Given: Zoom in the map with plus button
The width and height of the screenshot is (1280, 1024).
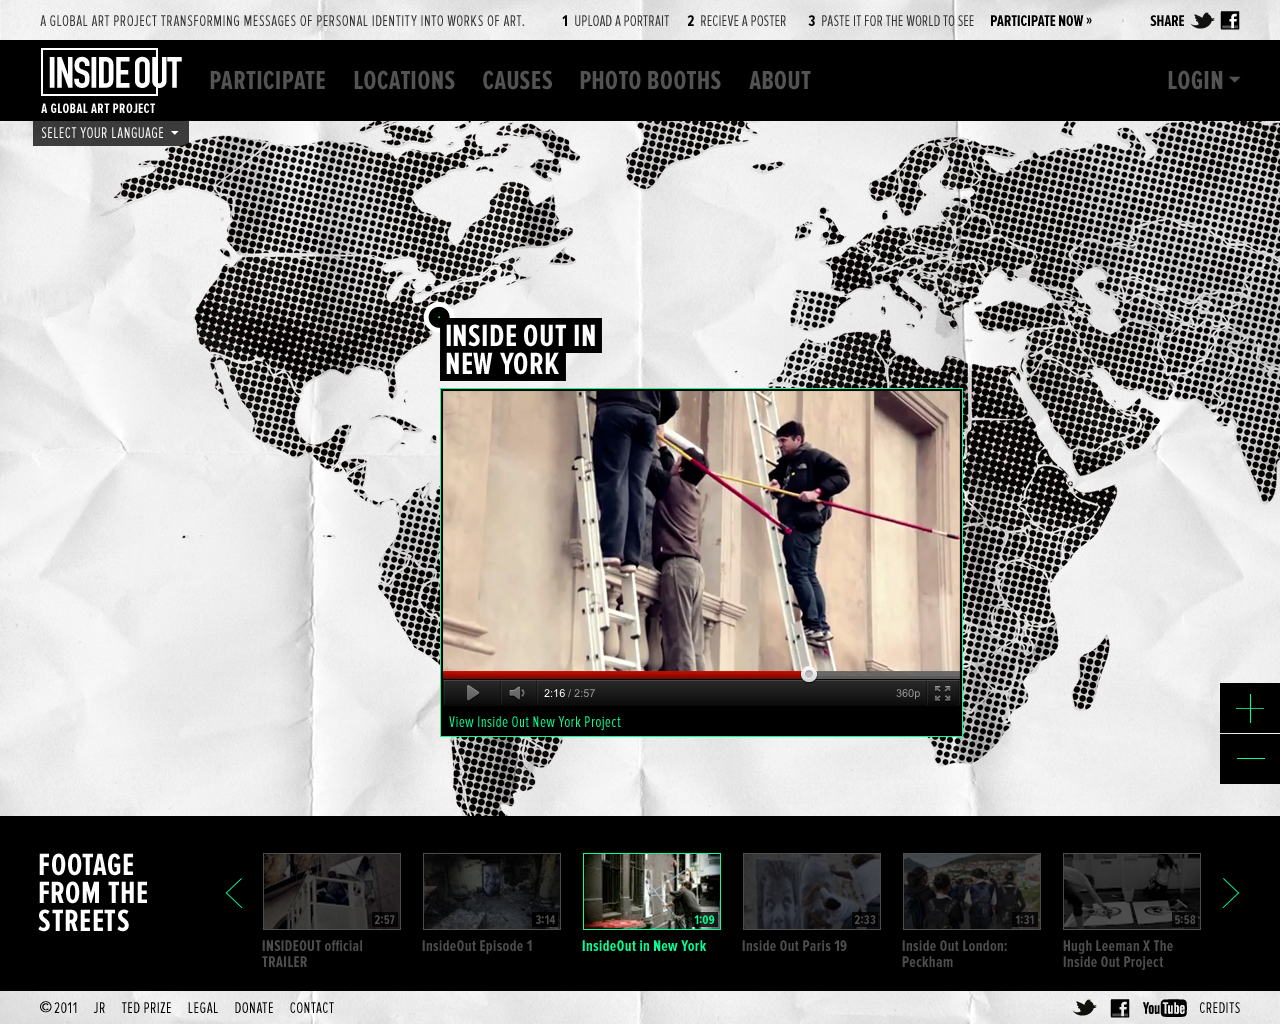Looking at the screenshot, I should click(1250, 709).
